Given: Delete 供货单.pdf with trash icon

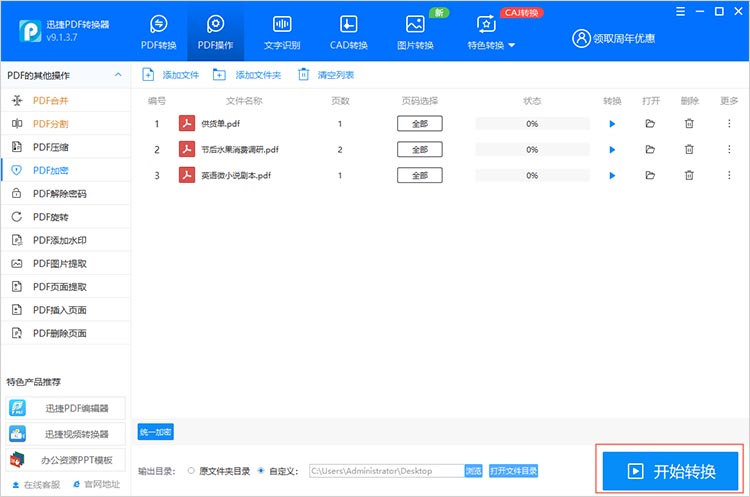Looking at the screenshot, I should (x=689, y=123).
